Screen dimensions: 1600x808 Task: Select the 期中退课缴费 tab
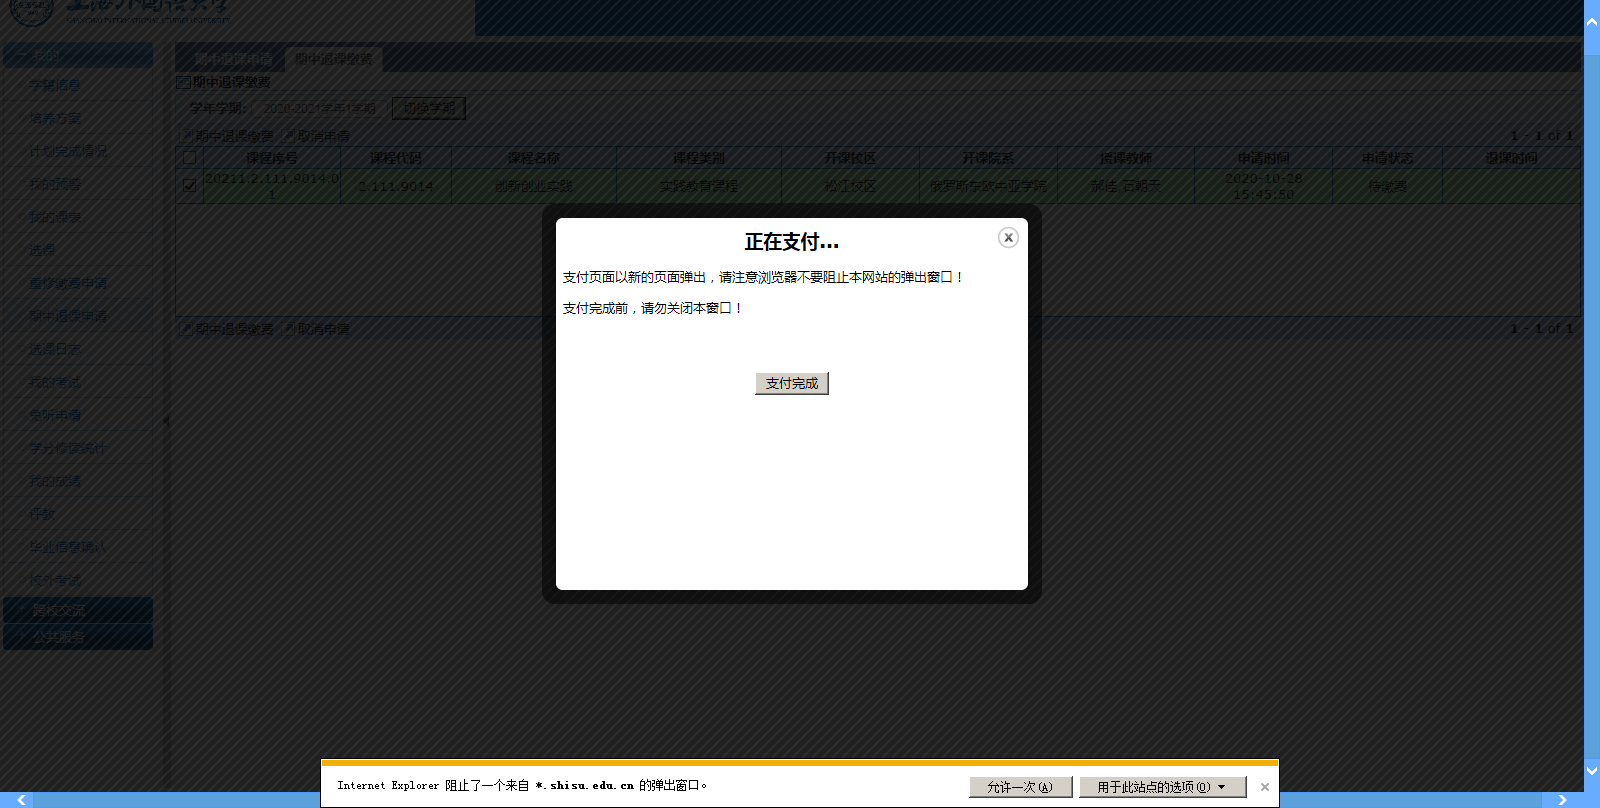333,59
